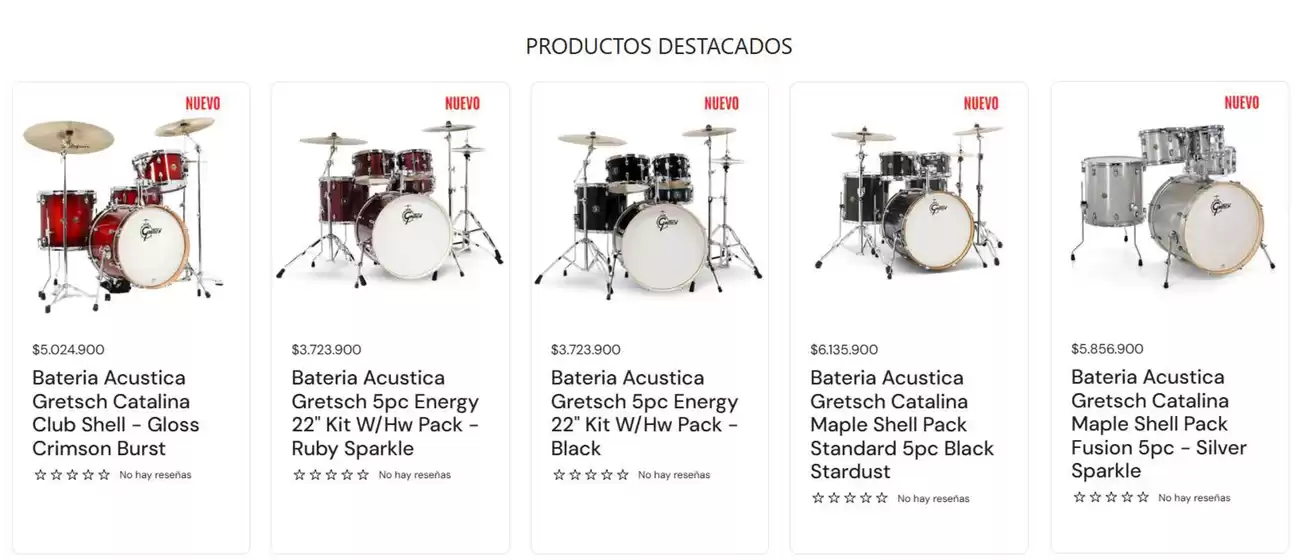1298x560 pixels.
Task: Click the Catalina Club Shell Gloss Crimson Burst title
Action: coord(116,413)
